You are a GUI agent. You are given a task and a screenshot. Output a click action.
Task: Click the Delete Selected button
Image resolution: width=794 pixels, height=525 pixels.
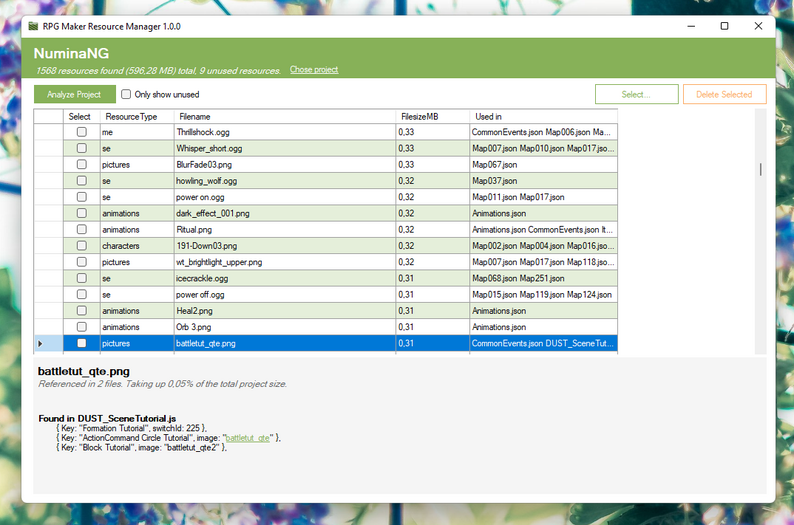coord(724,94)
